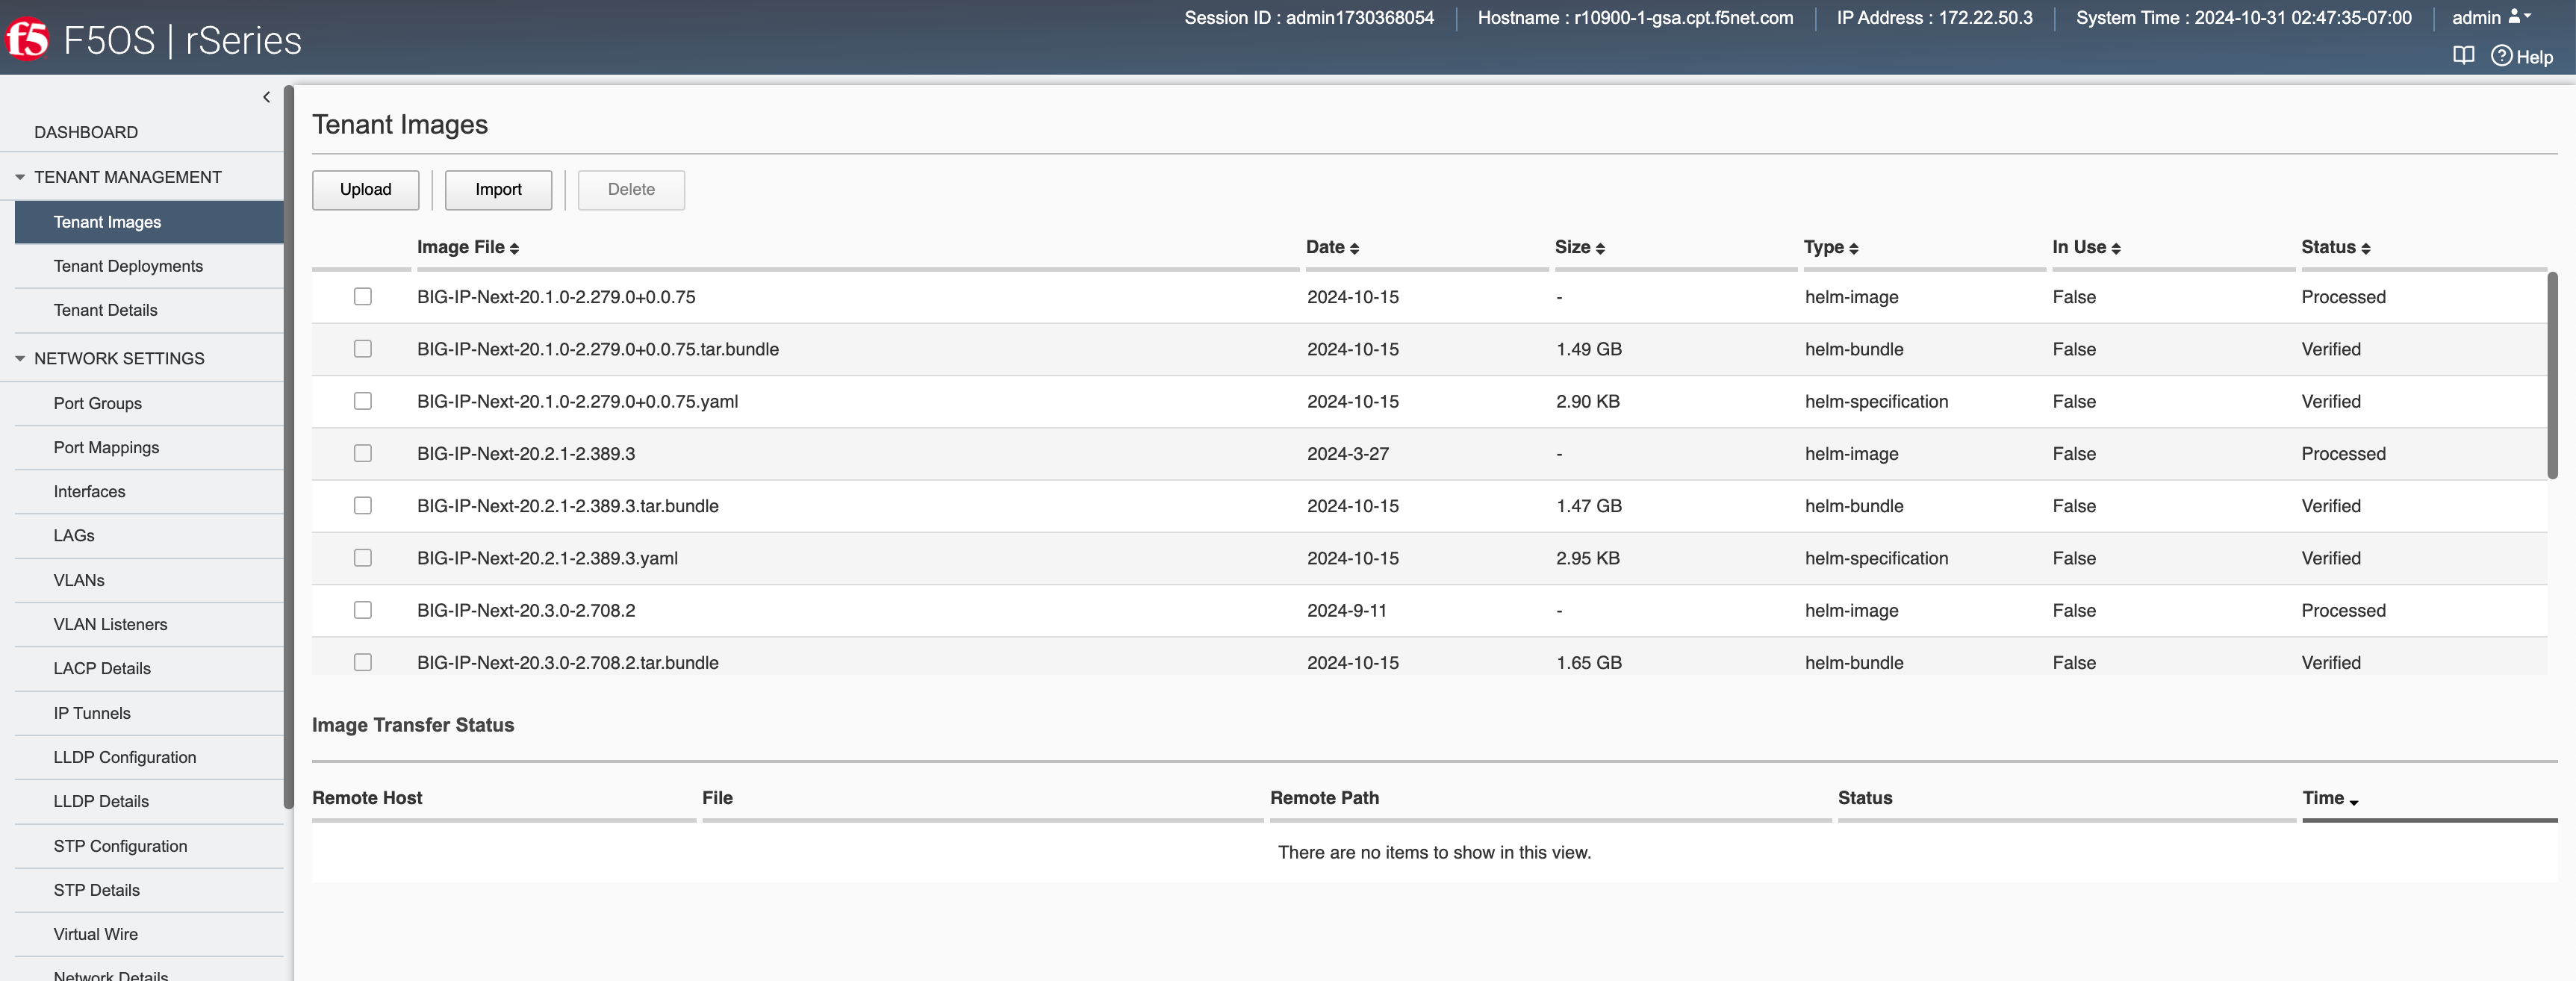
Task: Click '2024-3-27' date cell
Action: coord(1348,454)
